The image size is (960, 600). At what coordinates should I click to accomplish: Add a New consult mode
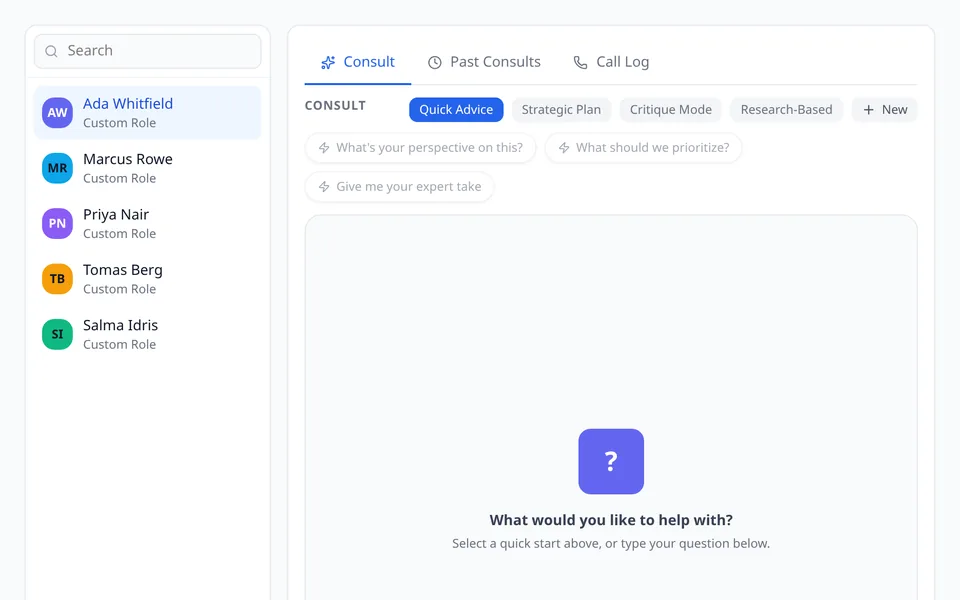pos(885,110)
